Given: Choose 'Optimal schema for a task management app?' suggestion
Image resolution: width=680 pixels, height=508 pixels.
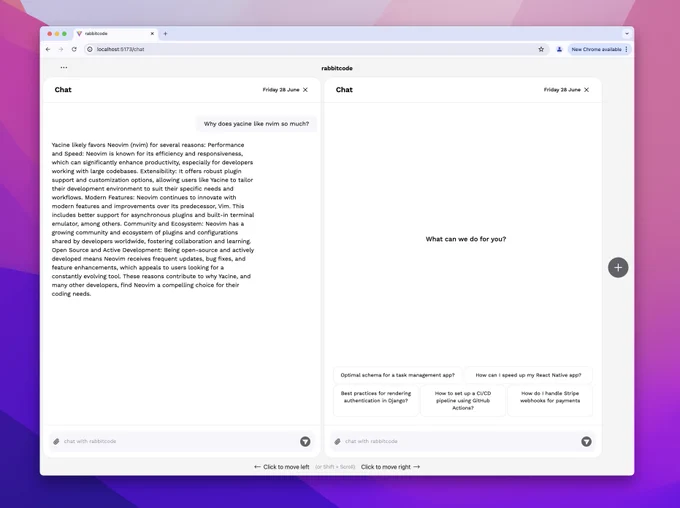Looking at the screenshot, I should click(398, 375).
